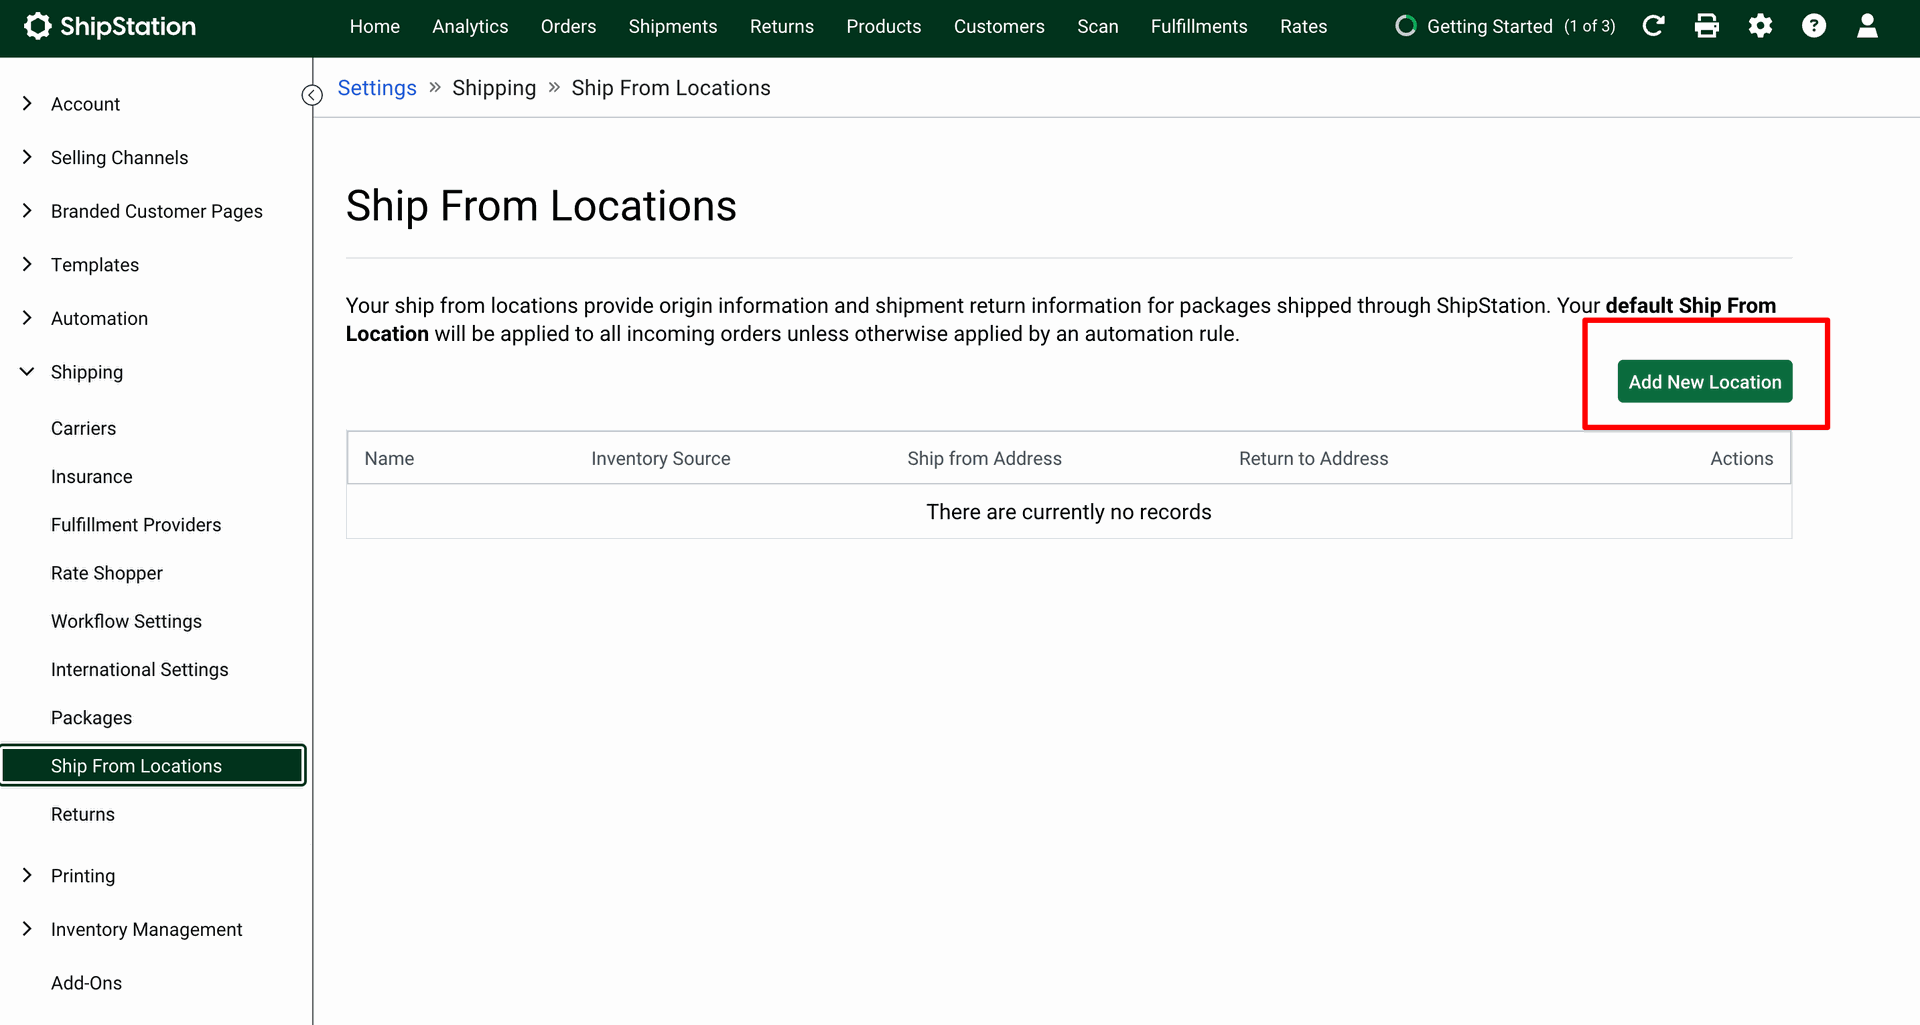Viewport: 1920px width, 1025px height.
Task: Follow the Settings breadcrumb link
Action: [x=377, y=88]
